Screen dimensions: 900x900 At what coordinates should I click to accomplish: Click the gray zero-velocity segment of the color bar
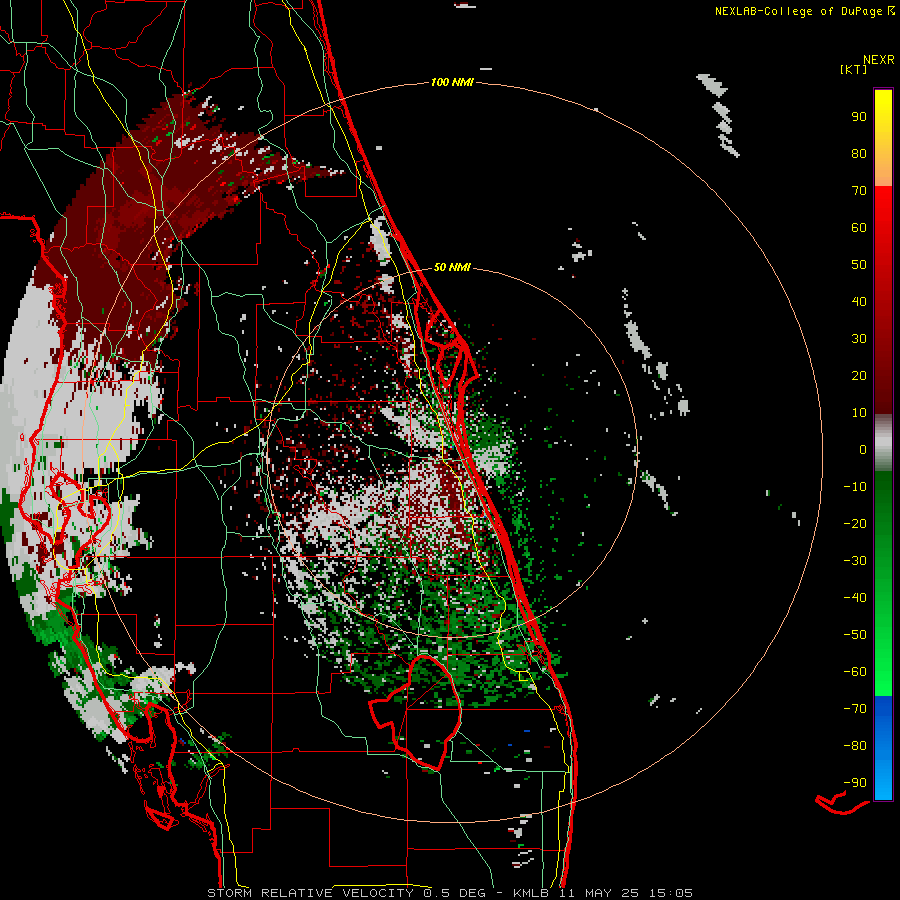[883, 443]
